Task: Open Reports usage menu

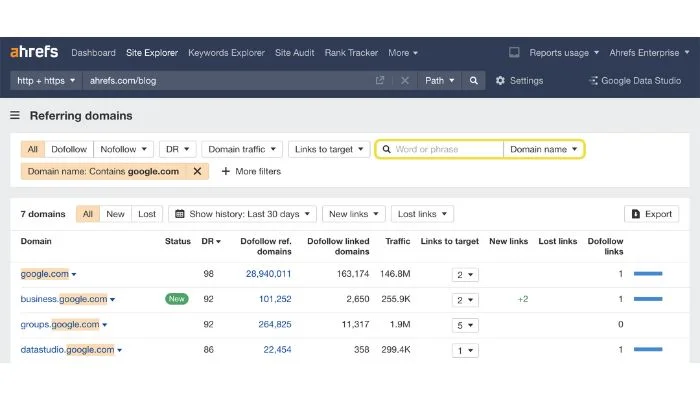Action: [x=564, y=53]
